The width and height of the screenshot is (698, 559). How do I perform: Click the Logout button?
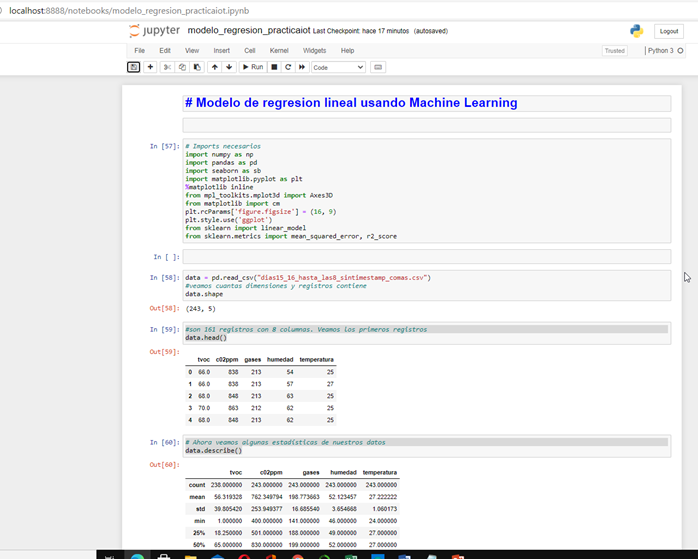(x=667, y=31)
